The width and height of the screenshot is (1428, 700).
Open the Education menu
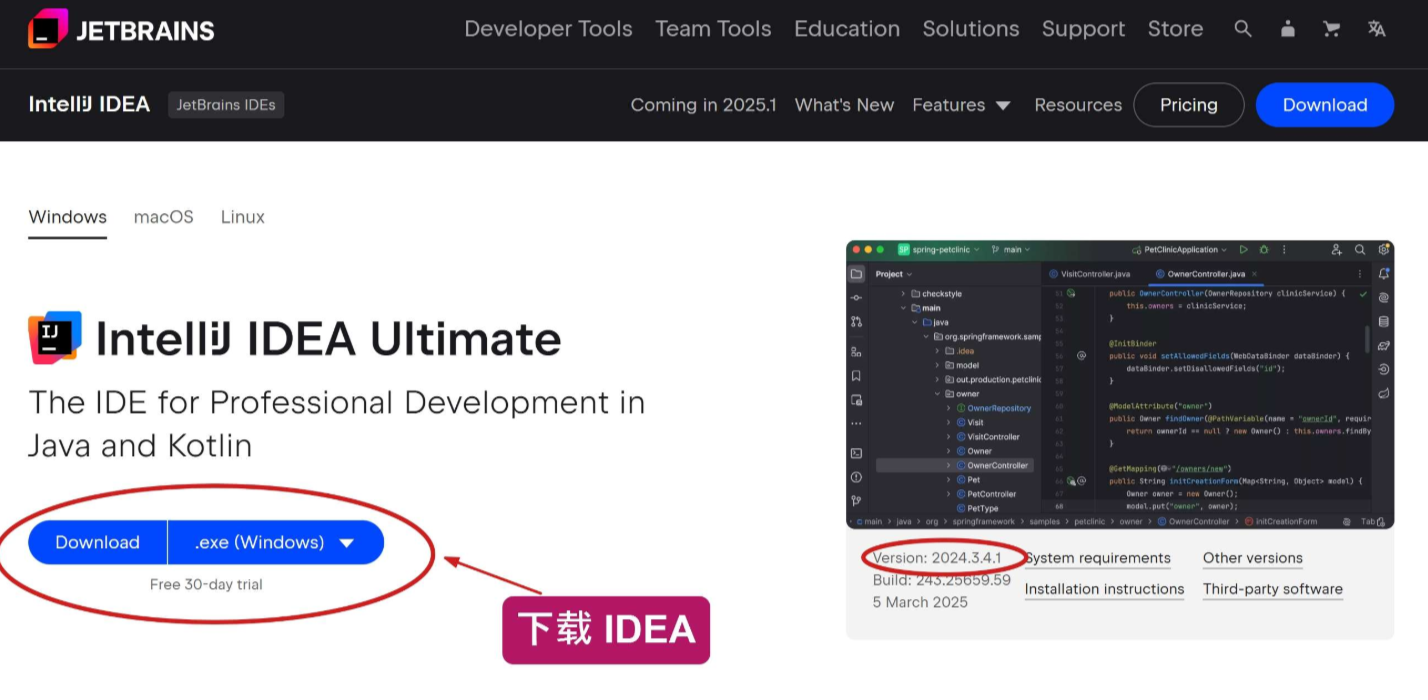click(x=847, y=29)
